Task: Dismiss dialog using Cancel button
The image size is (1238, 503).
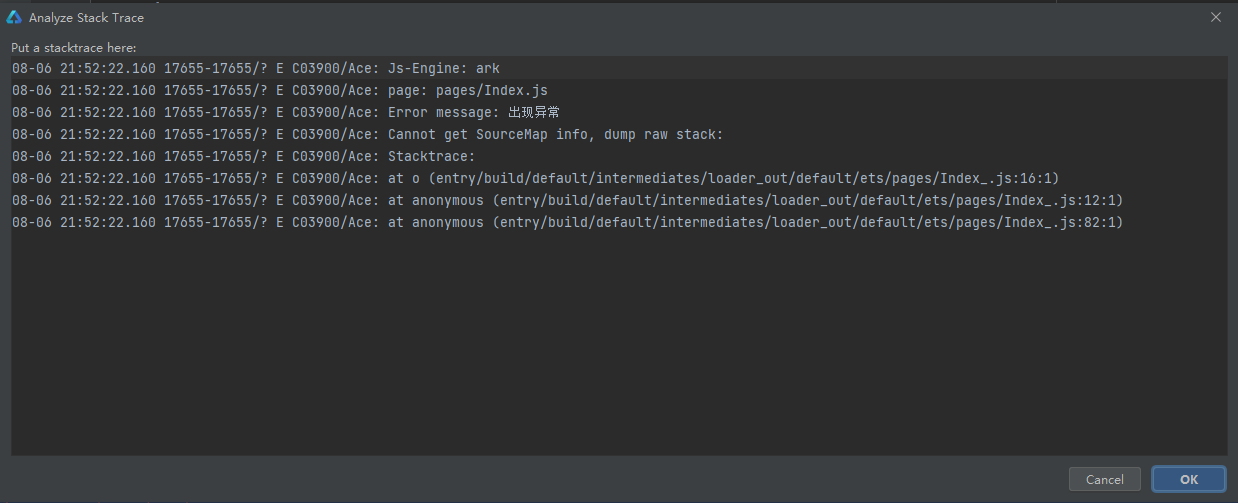Action: pyautogui.click(x=1104, y=479)
